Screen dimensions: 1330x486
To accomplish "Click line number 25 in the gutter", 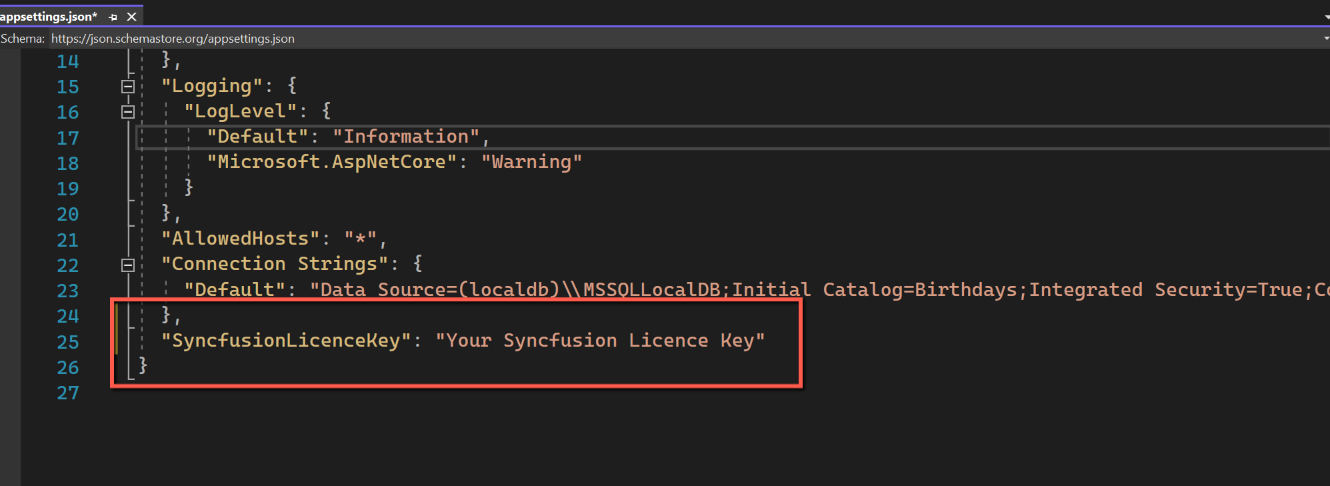I will point(68,342).
